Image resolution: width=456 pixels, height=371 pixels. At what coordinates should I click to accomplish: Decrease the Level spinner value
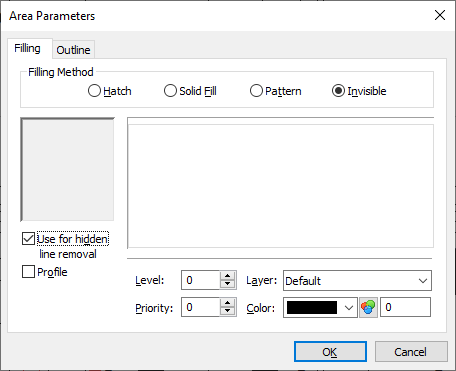coord(228,284)
